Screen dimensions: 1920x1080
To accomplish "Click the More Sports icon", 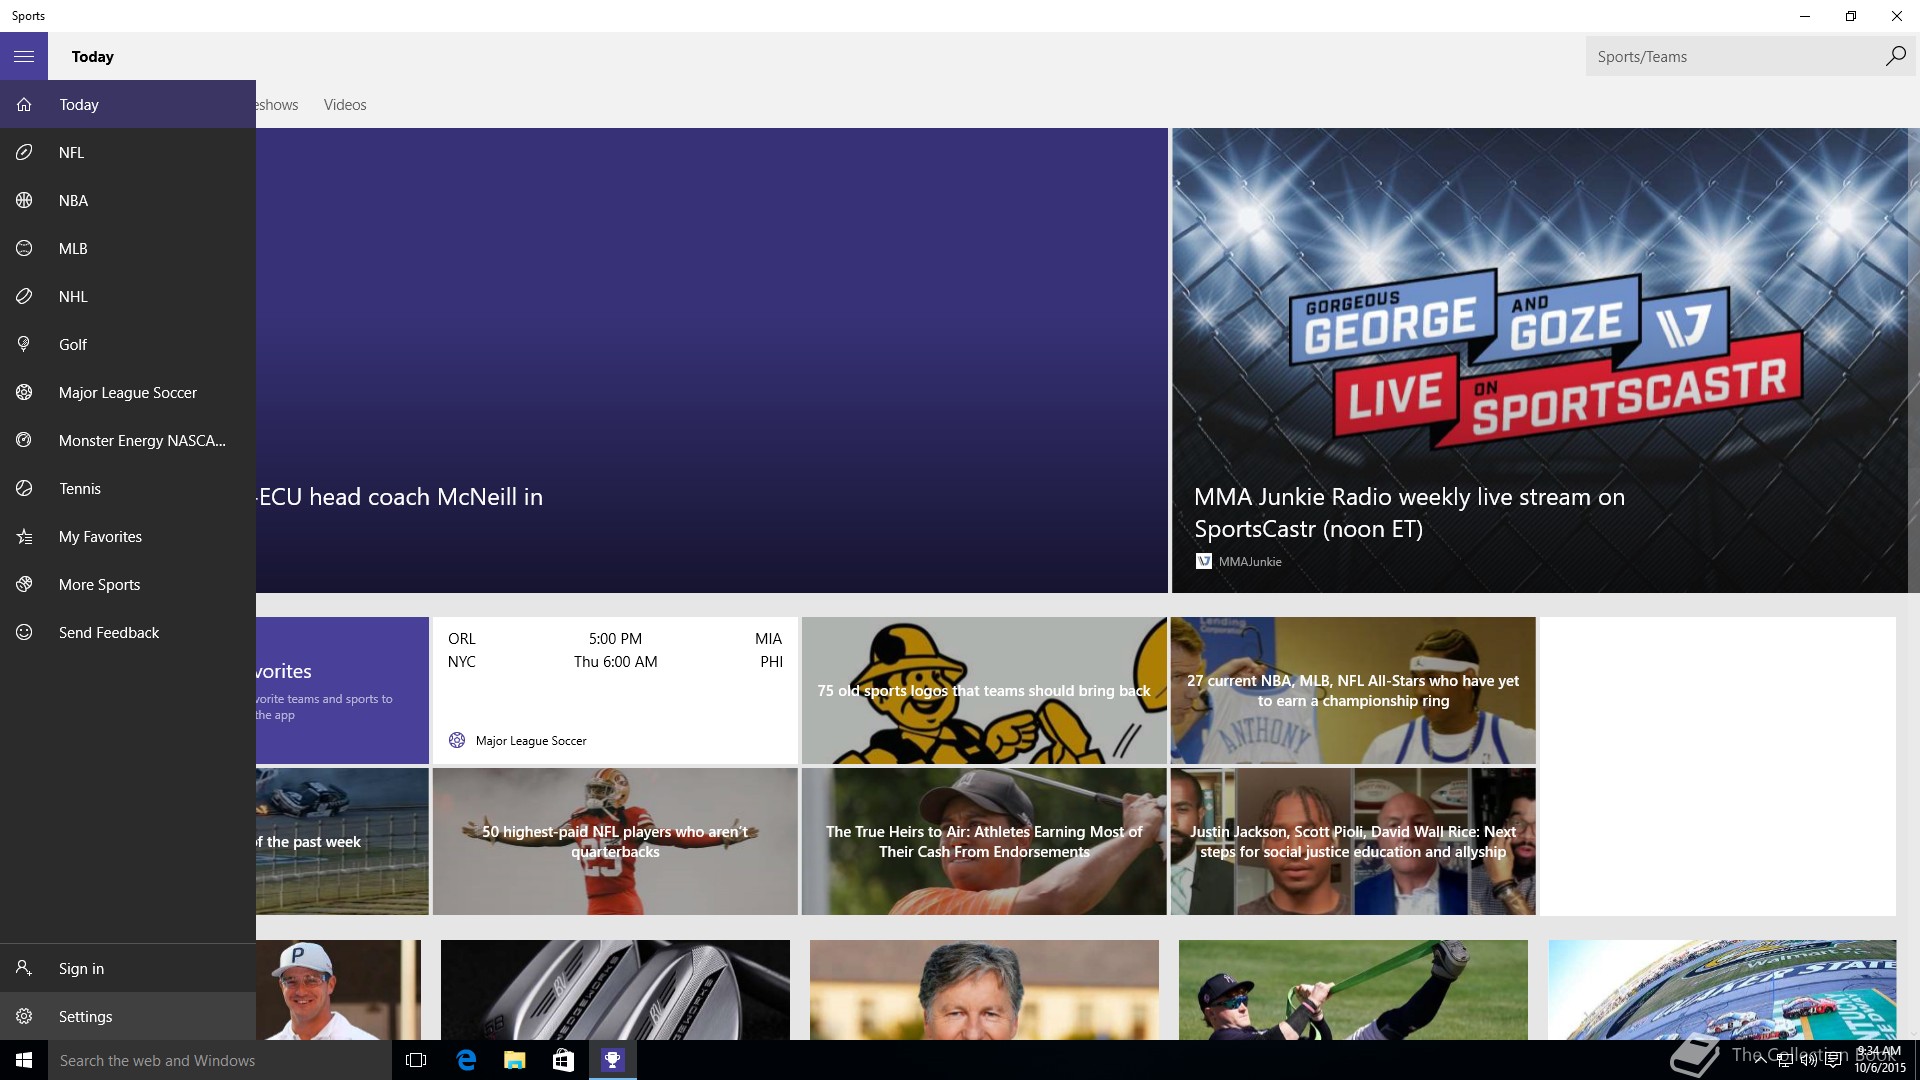I will pyautogui.click(x=24, y=584).
